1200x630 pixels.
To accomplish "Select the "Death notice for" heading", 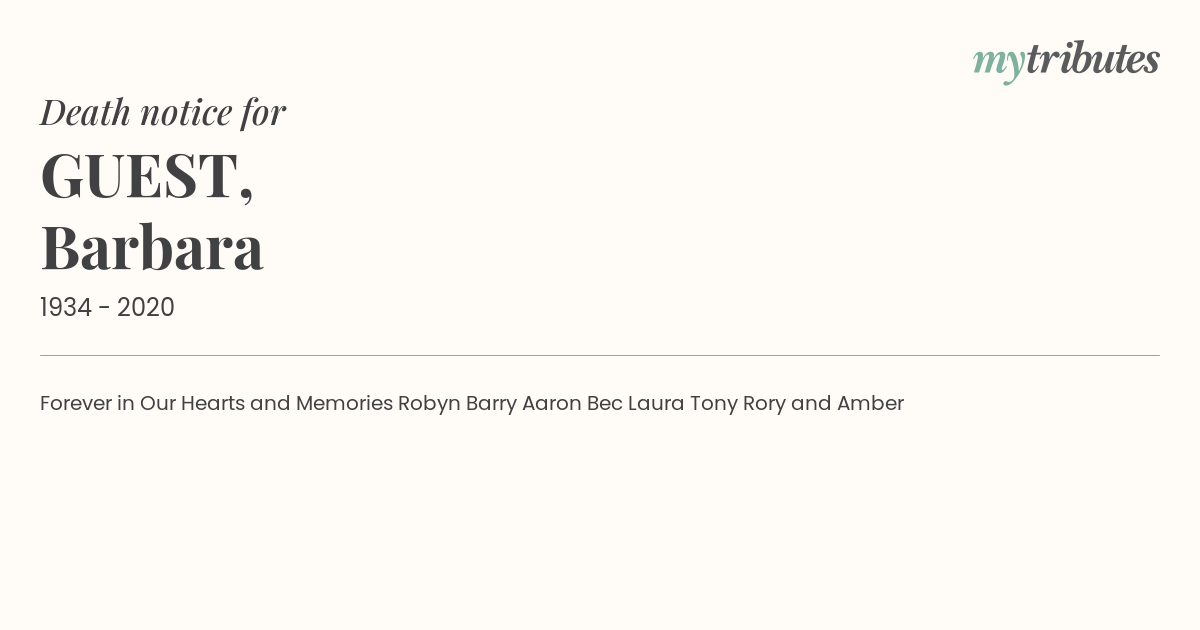I will pos(163,112).
